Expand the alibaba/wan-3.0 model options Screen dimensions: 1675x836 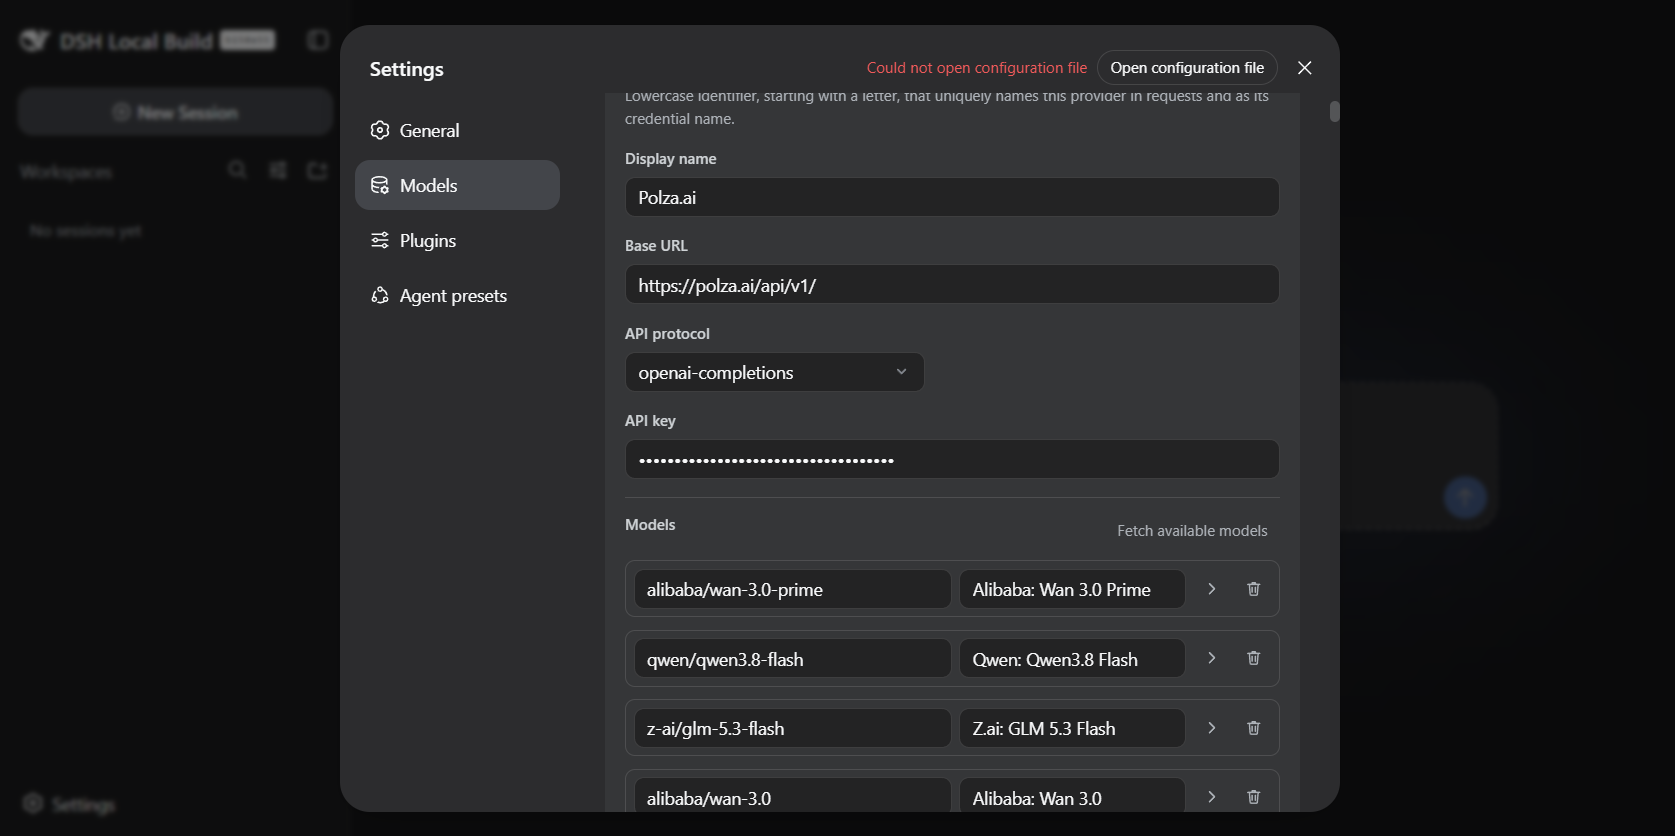[x=1211, y=797]
